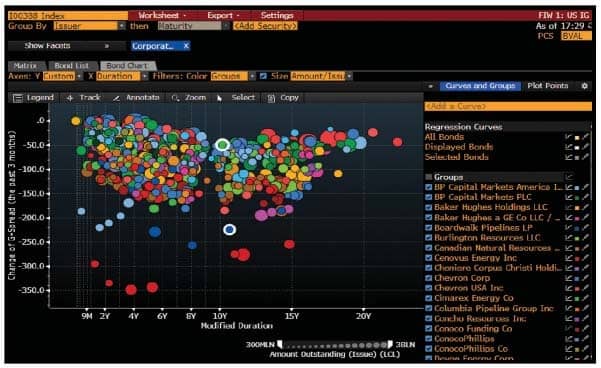Uncheck BP Capital Markets PLC group
The image size is (601, 368).
pos(429,197)
